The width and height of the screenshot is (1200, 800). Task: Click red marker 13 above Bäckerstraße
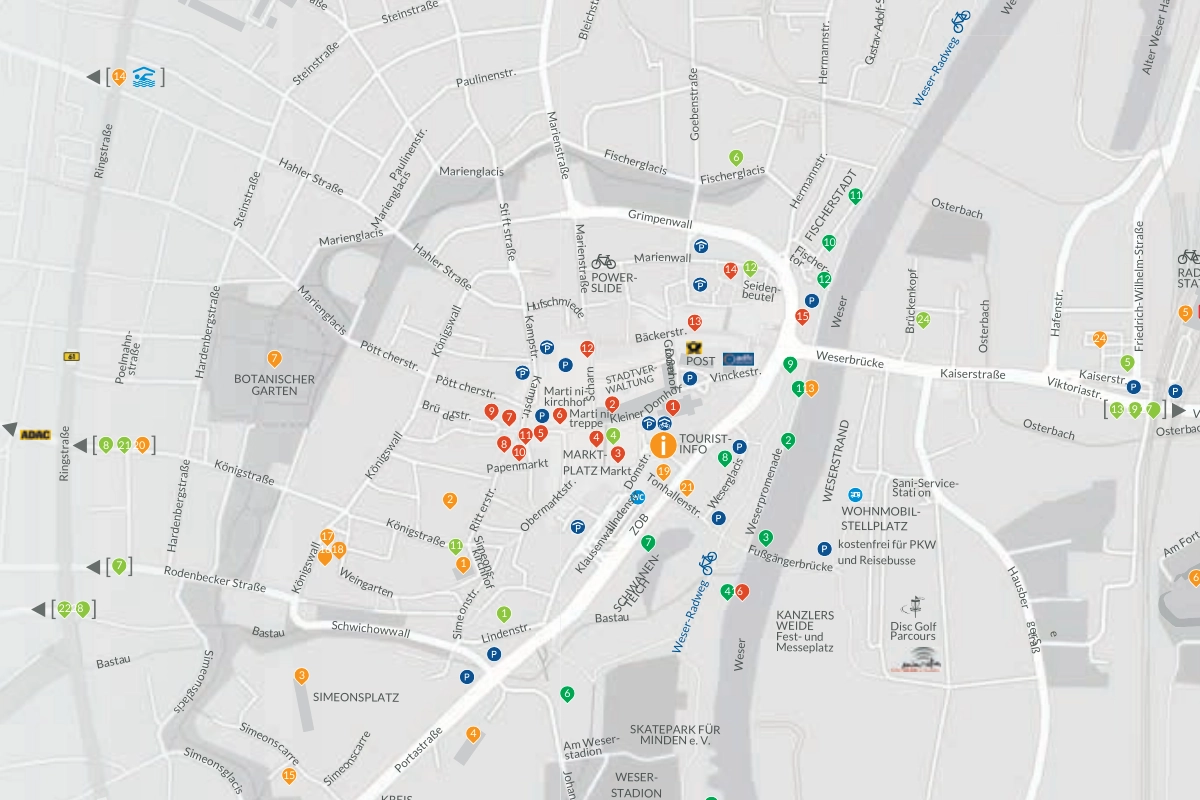(x=695, y=322)
